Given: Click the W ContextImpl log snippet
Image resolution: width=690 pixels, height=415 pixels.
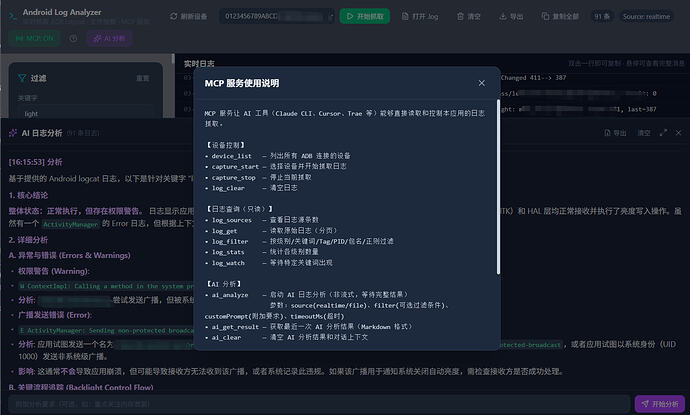Looking at the screenshot, I should (106, 286).
